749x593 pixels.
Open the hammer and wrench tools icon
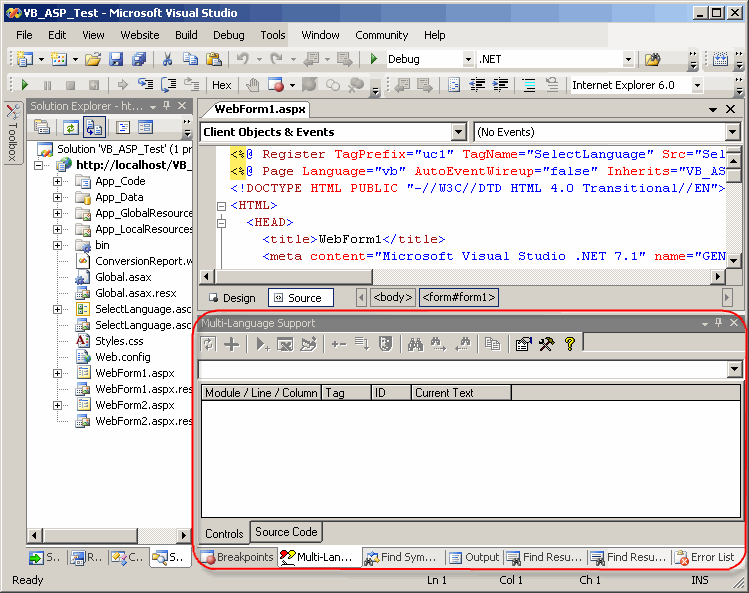tap(546, 344)
